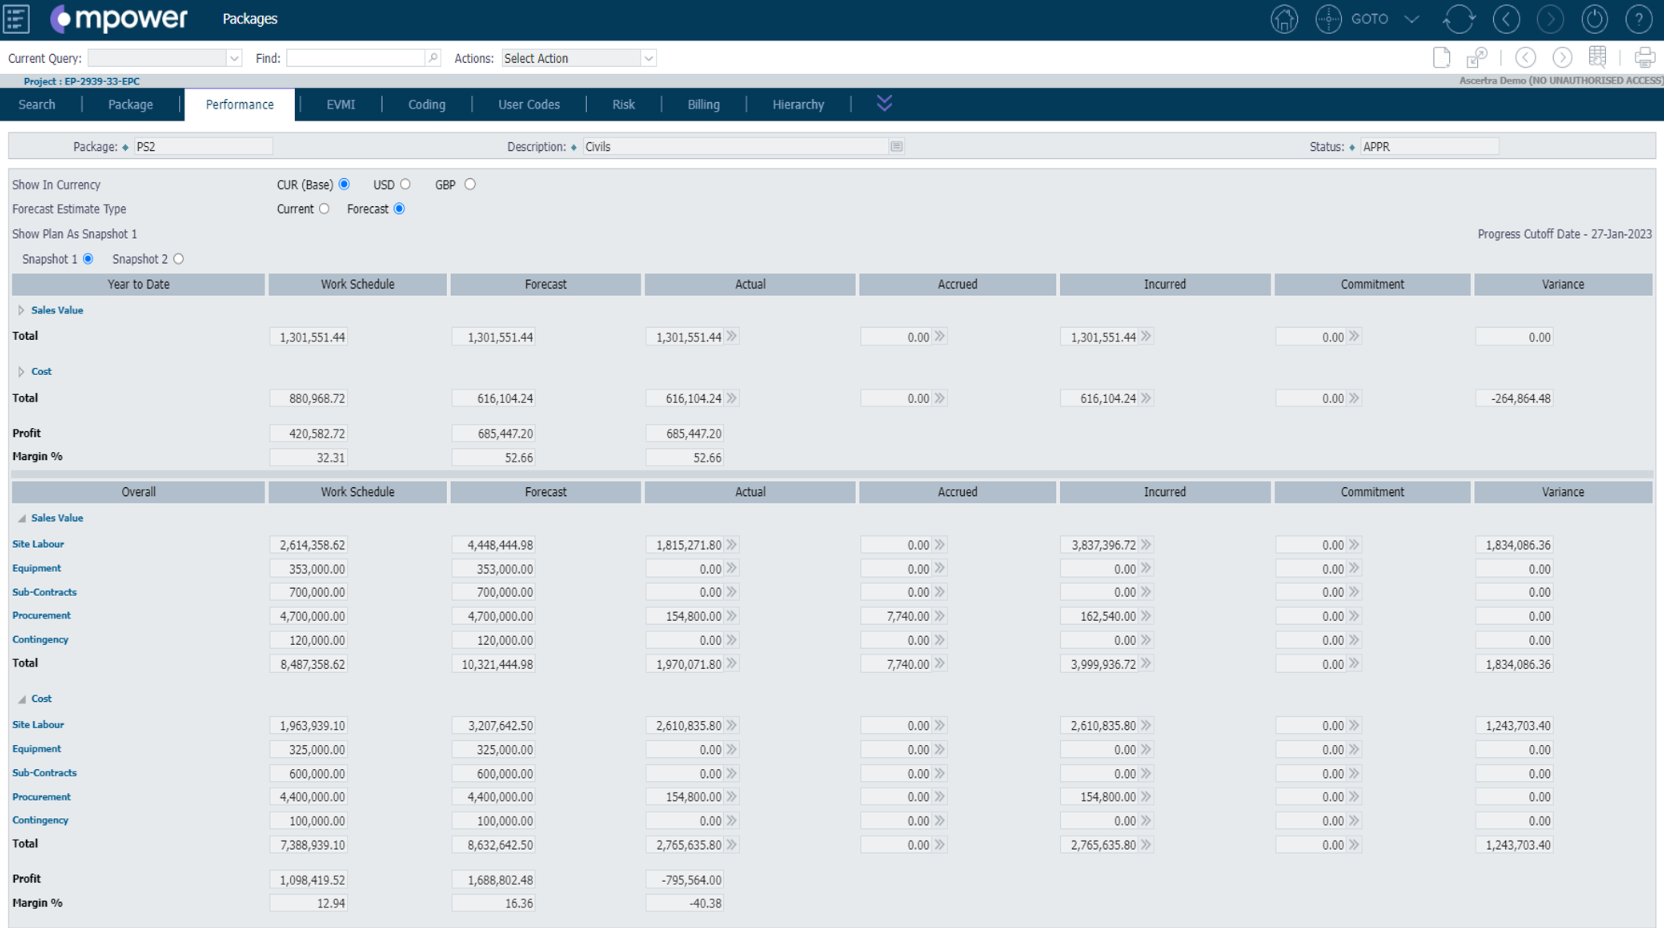Open the Select Action dropdown
Image resolution: width=1664 pixels, height=928 pixels.
point(578,58)
